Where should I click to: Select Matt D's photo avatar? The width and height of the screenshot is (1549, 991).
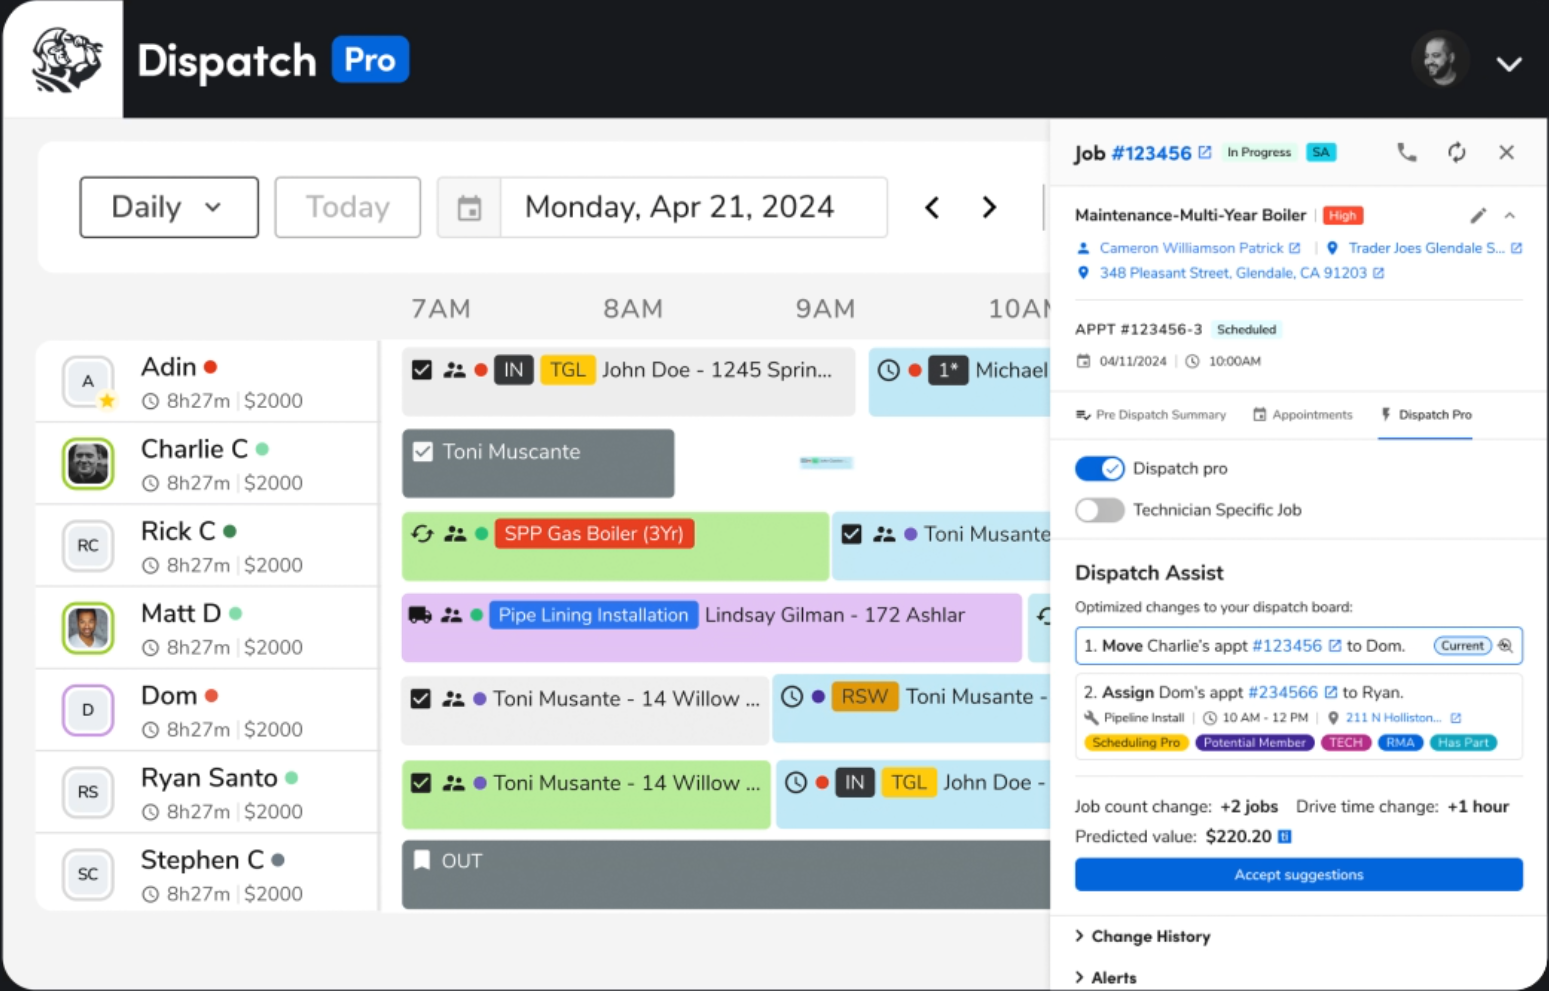[x=88, y=628]
